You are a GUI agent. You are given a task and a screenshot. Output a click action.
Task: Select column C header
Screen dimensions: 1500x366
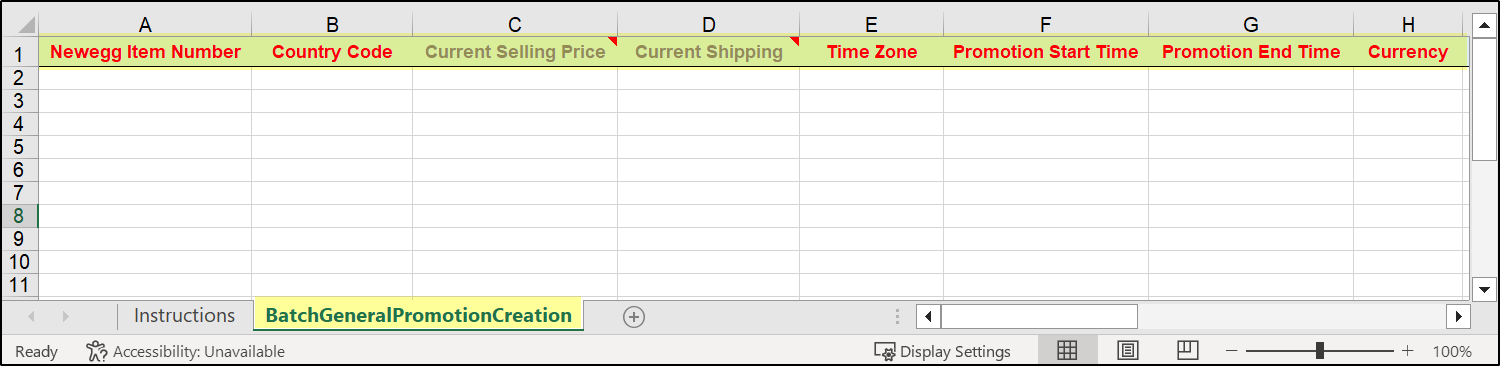click(515, 25)
